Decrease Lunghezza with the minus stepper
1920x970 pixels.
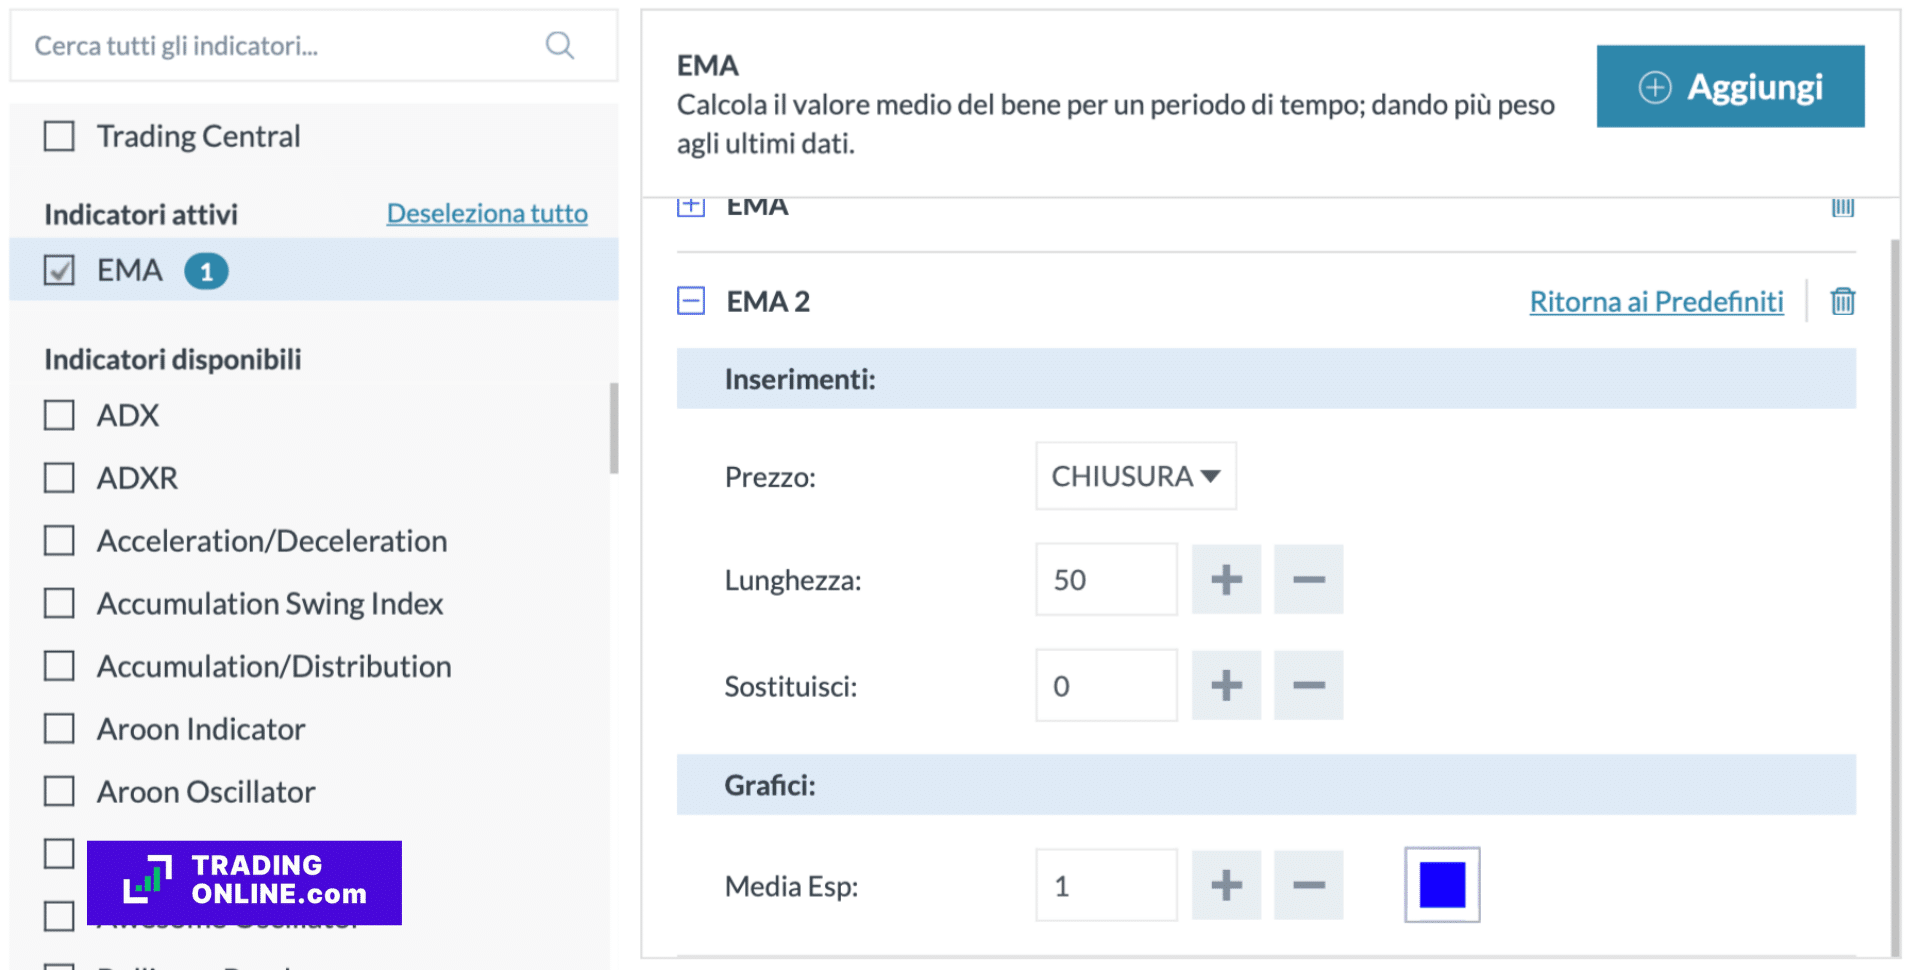click(x=1308, y=579)
